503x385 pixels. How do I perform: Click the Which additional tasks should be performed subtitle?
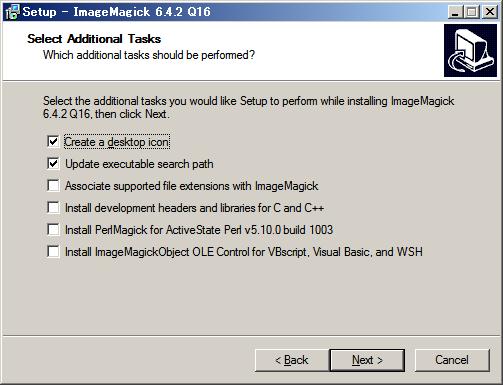149,55
